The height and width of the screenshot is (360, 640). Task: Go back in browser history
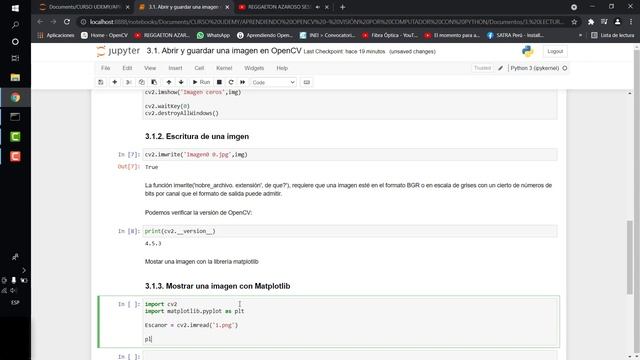[x=40, y=22]
